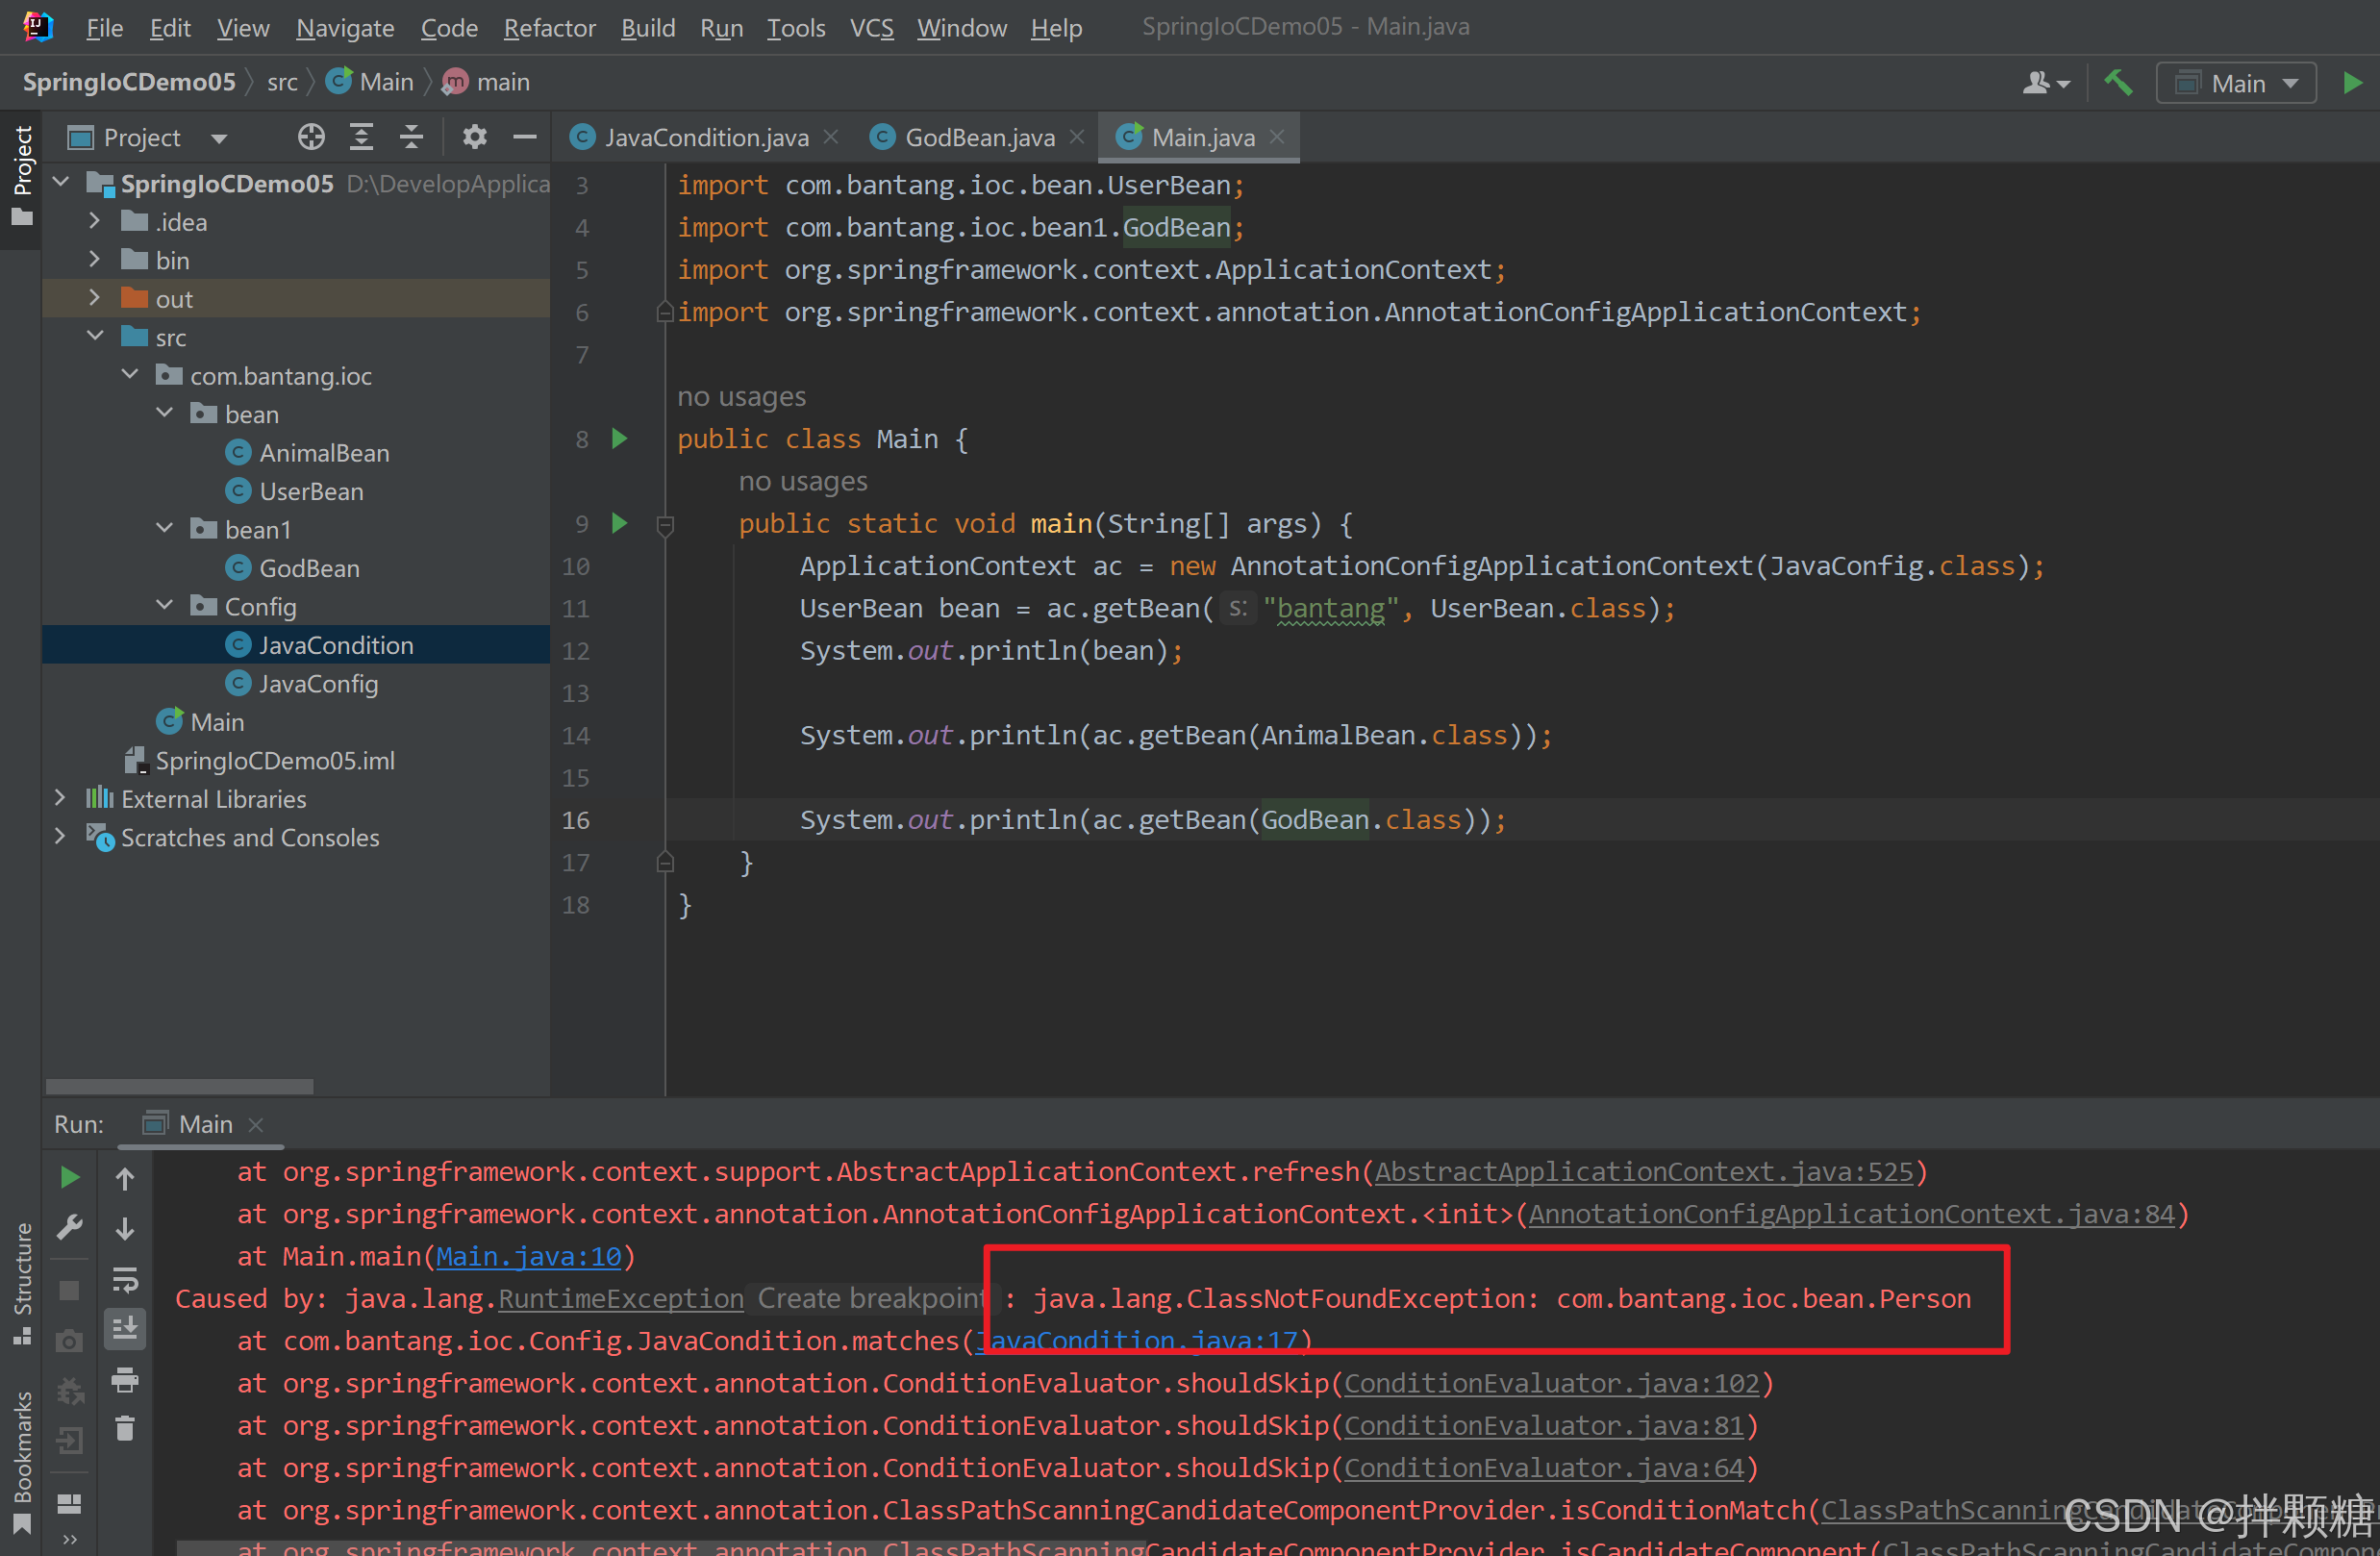The width and height of the screenshot is (2380, 1556).
Task: Switch to the GodBean.java editor tab
Action: pyautogui.click(x=979, y=137)
